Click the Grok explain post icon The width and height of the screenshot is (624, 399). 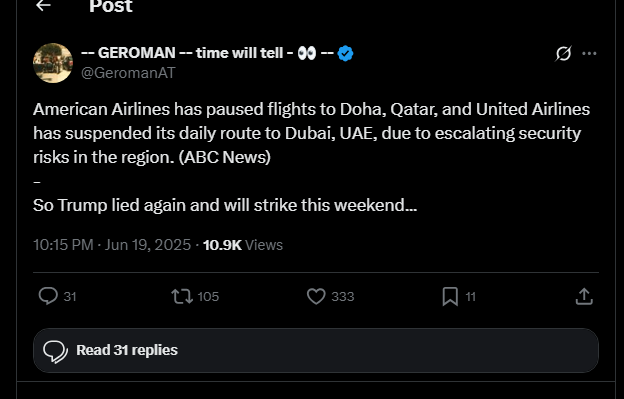(564, 54)
